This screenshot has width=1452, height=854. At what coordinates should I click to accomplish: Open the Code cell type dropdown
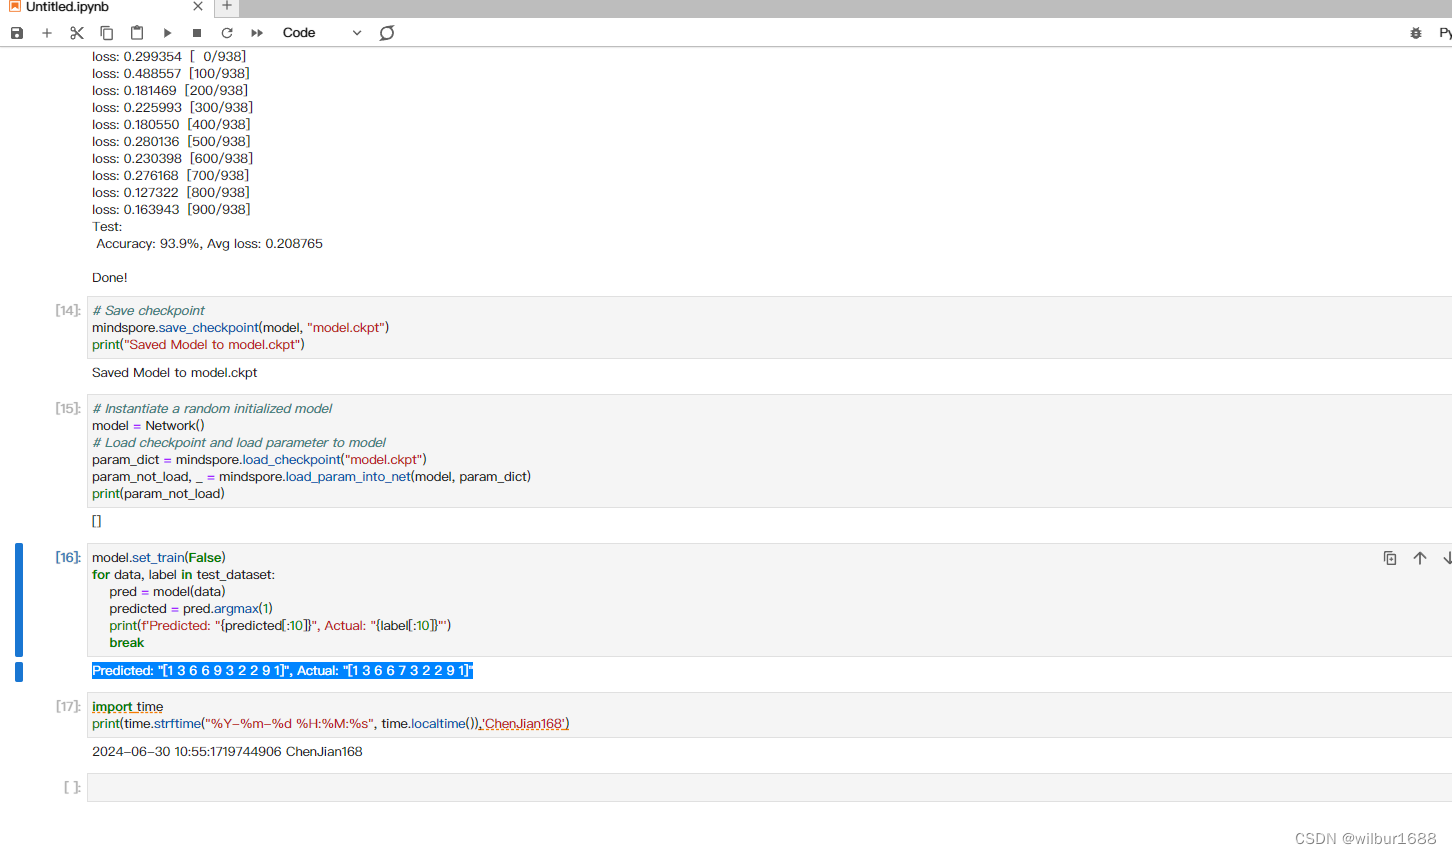(321, 33)
